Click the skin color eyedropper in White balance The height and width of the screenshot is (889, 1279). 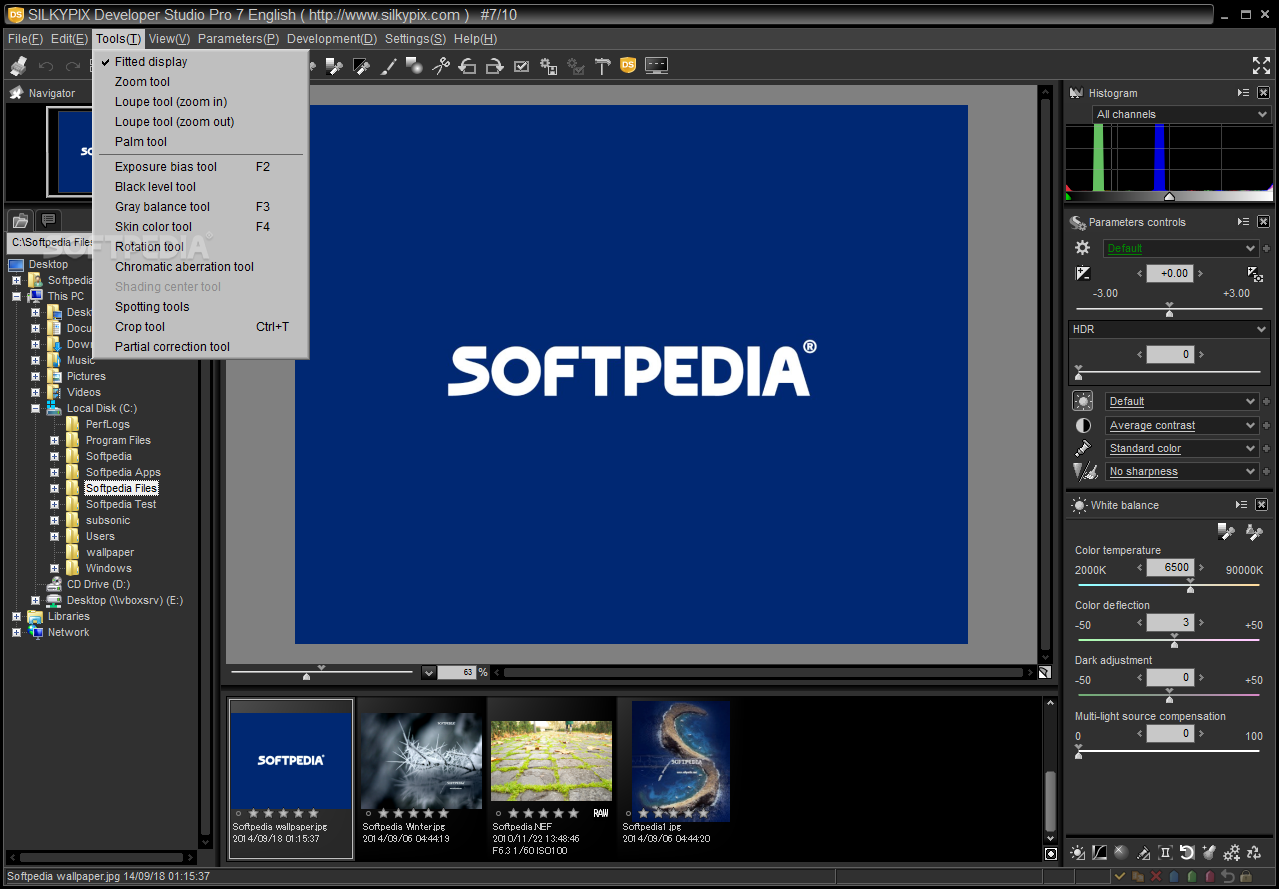click(x=1254, y=532)
